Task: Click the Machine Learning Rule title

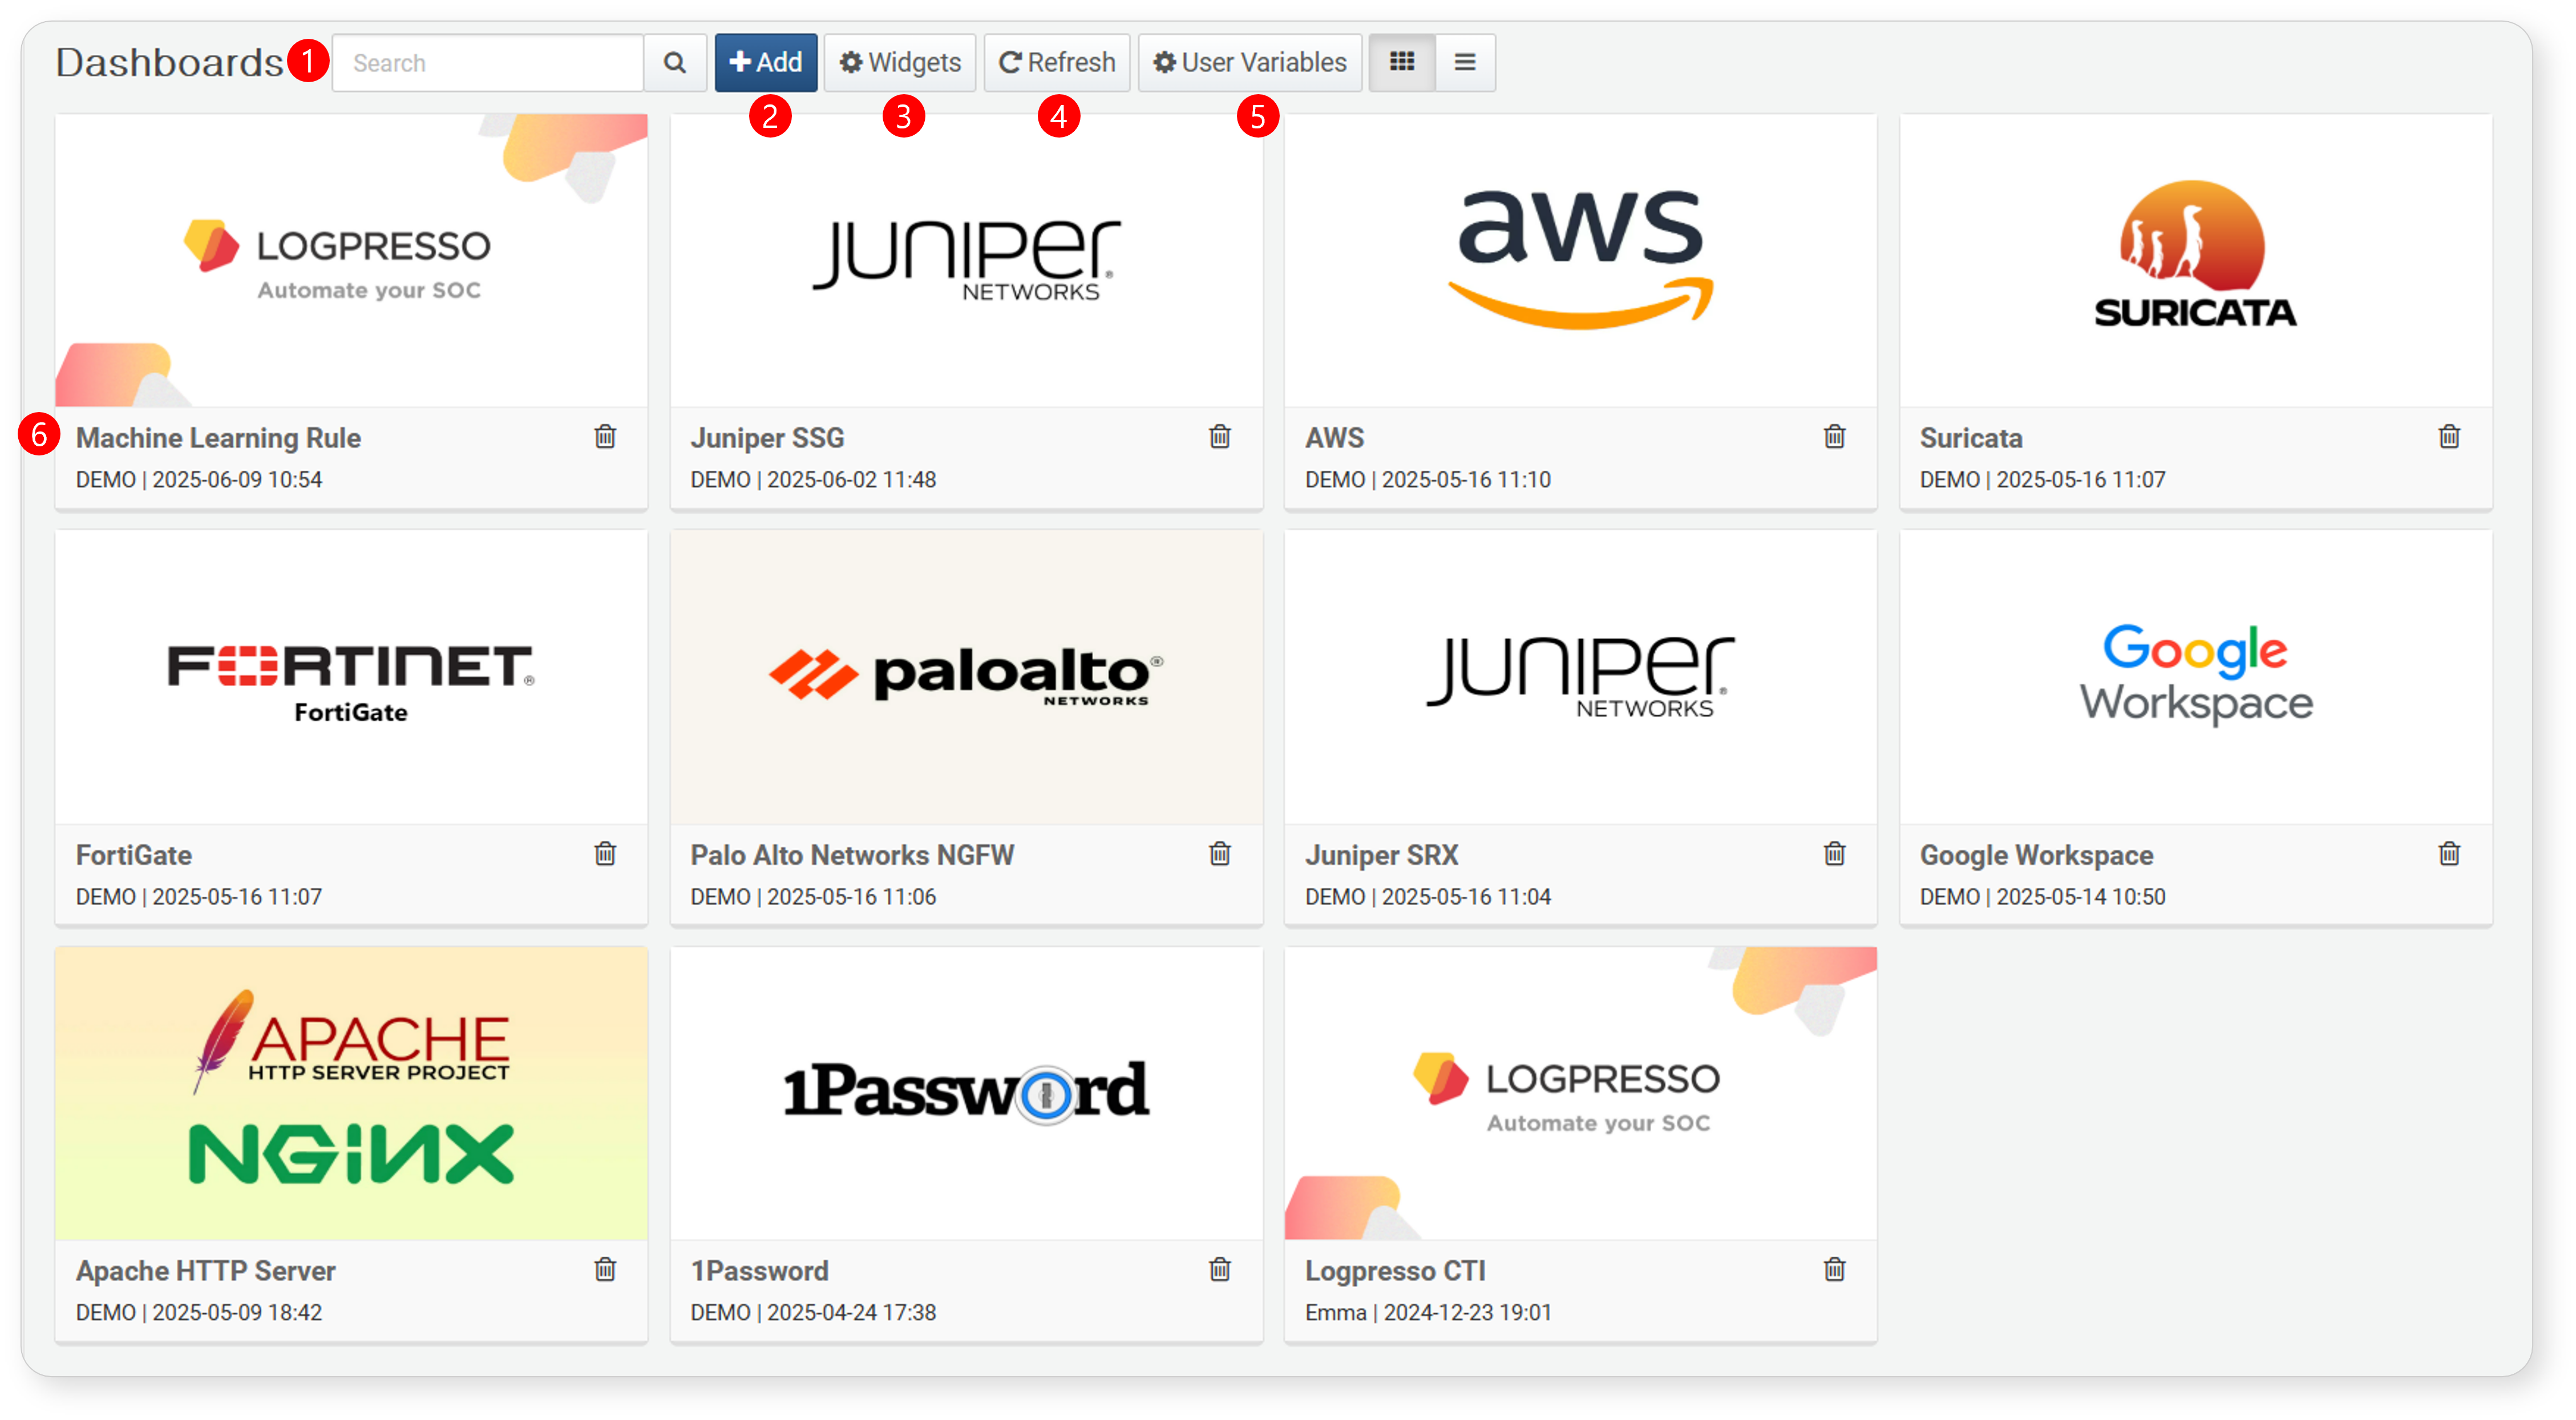Action: 218,438
